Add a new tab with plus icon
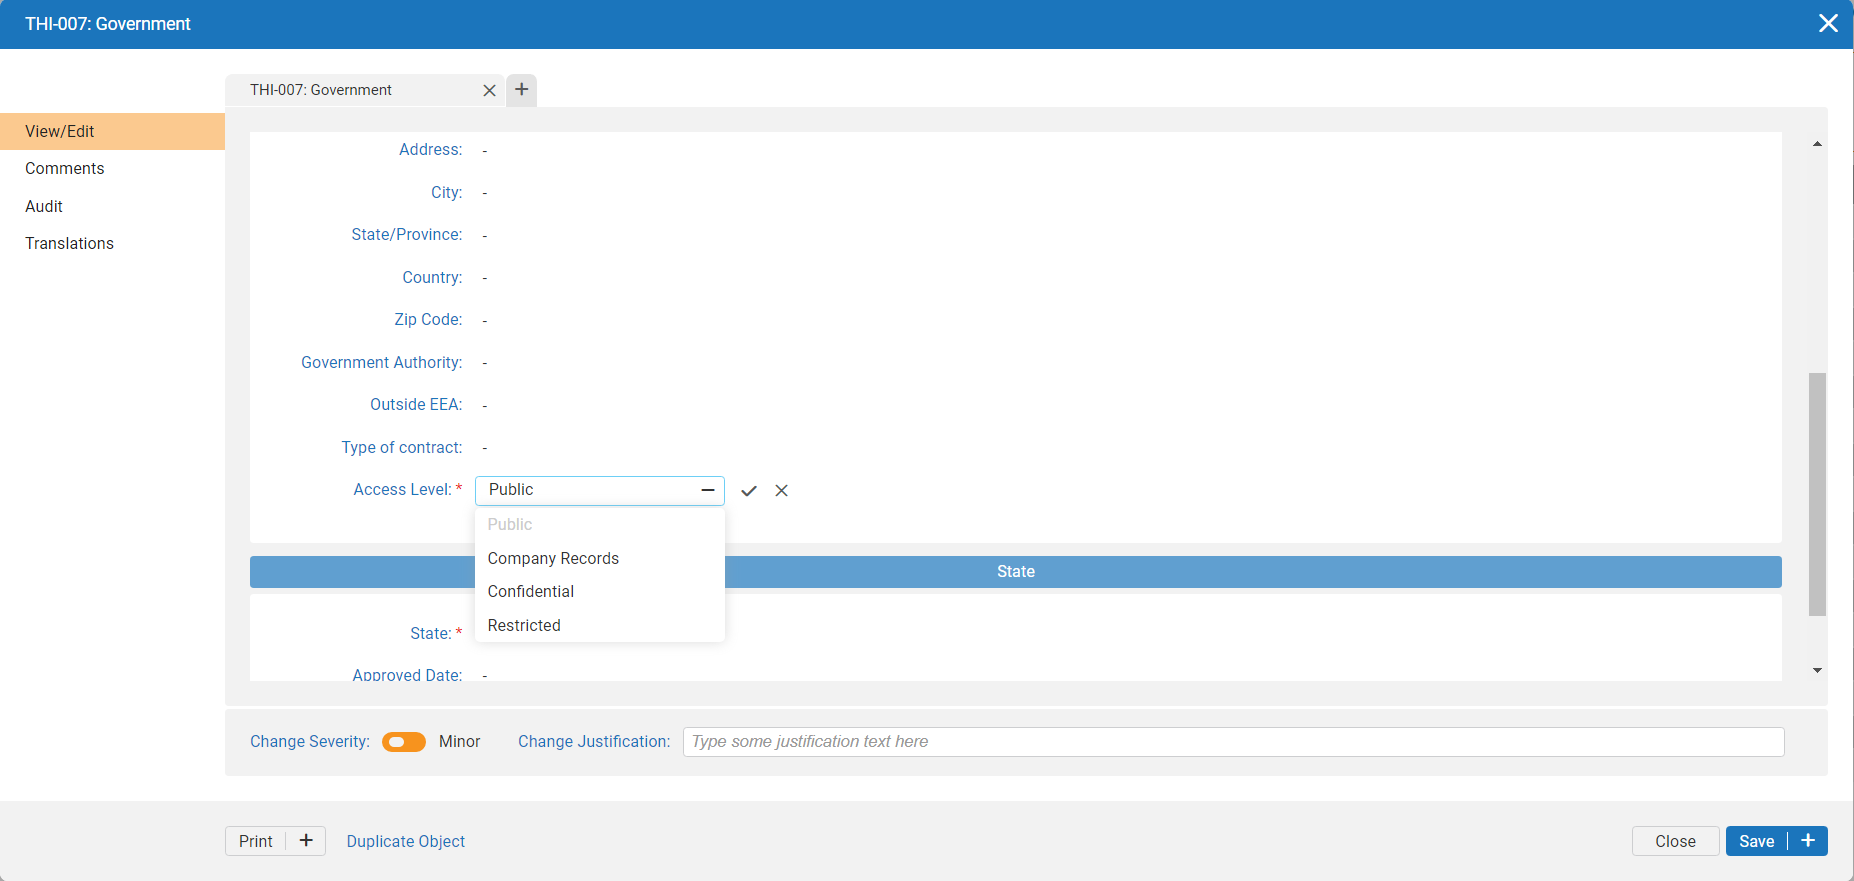The height and width of the screenshot is (881, 1854). [522, 90]
